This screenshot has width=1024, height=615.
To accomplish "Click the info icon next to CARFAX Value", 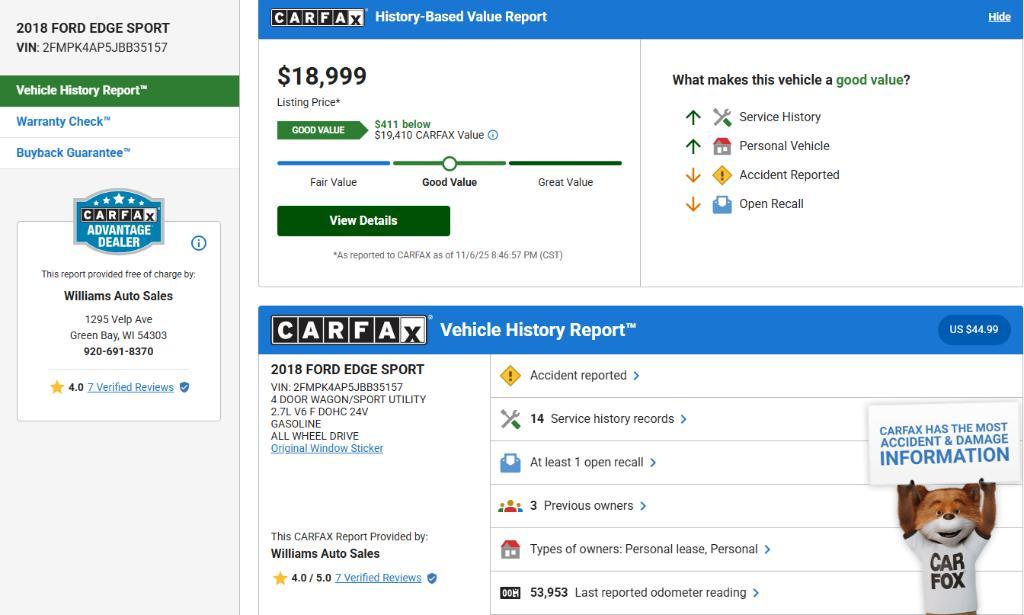I will [493, 135].
